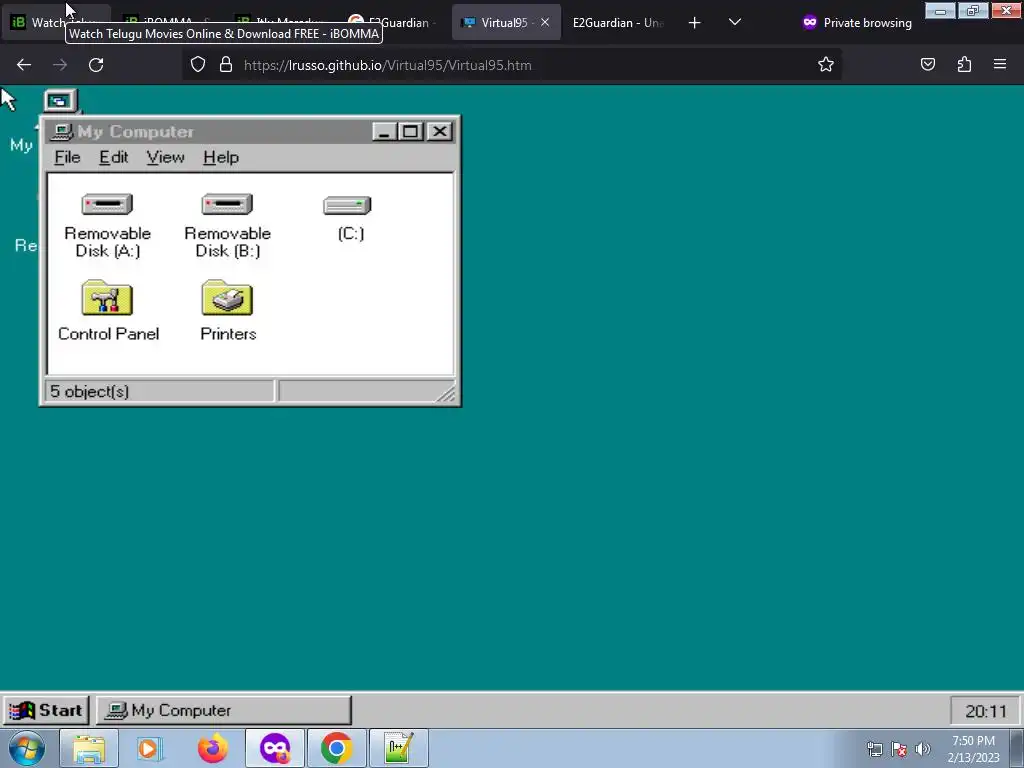1024x768 pixels.
Task: Go back to previous page
Action: click(24, 65)
